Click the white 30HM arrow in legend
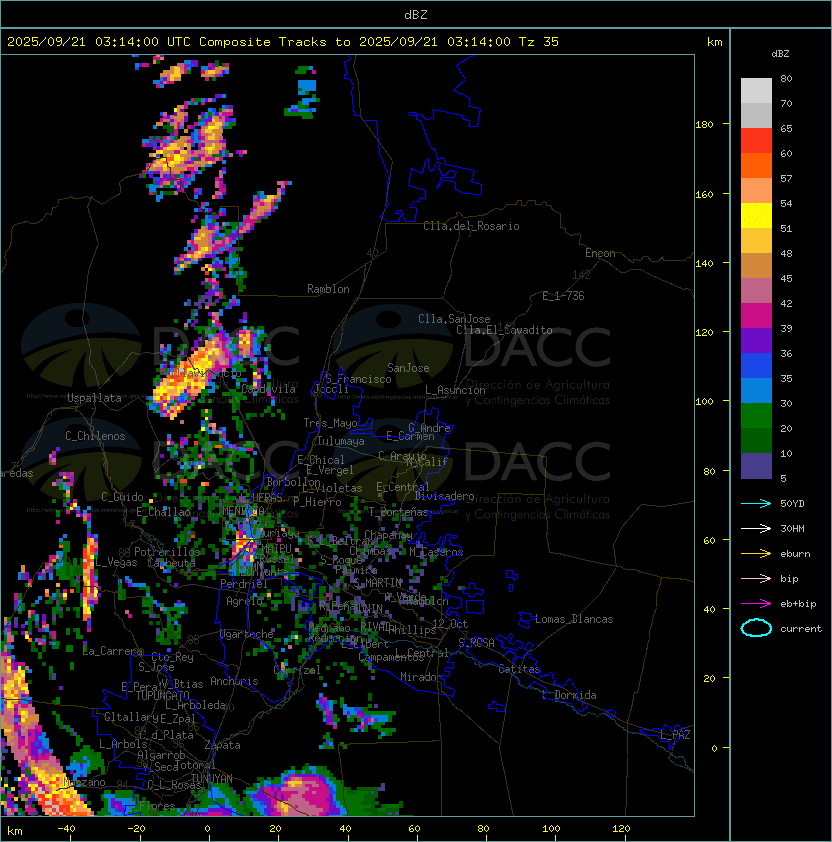This screenshot has width=832, height=842. (x=756, y=528)
